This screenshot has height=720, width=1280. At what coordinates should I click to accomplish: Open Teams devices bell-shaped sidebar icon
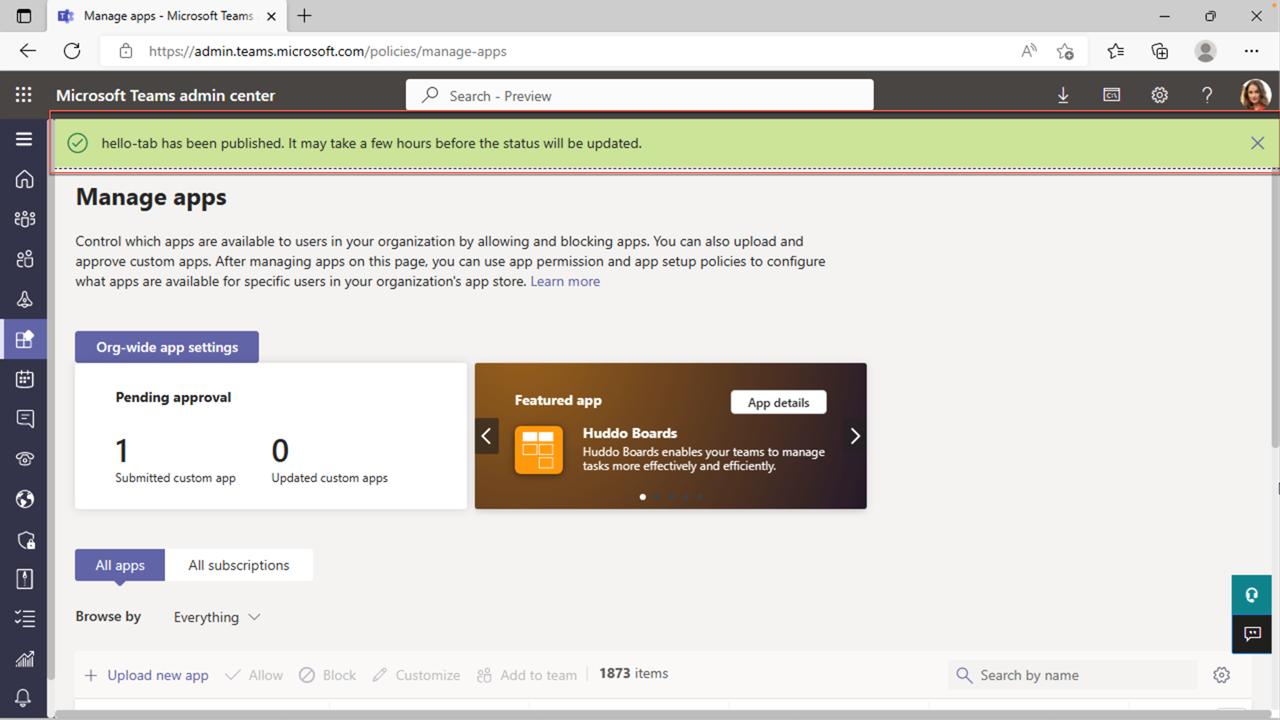pyautogui.click(x=24, y=299)
